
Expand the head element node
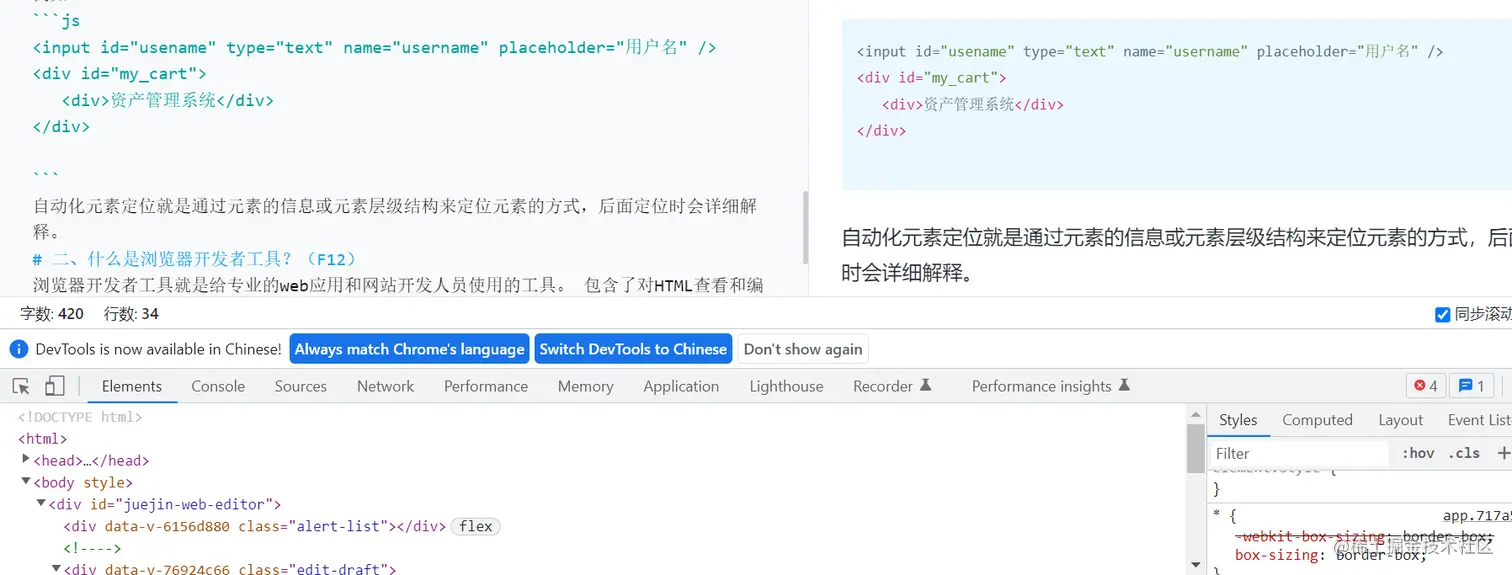click(x=26, y=459)
